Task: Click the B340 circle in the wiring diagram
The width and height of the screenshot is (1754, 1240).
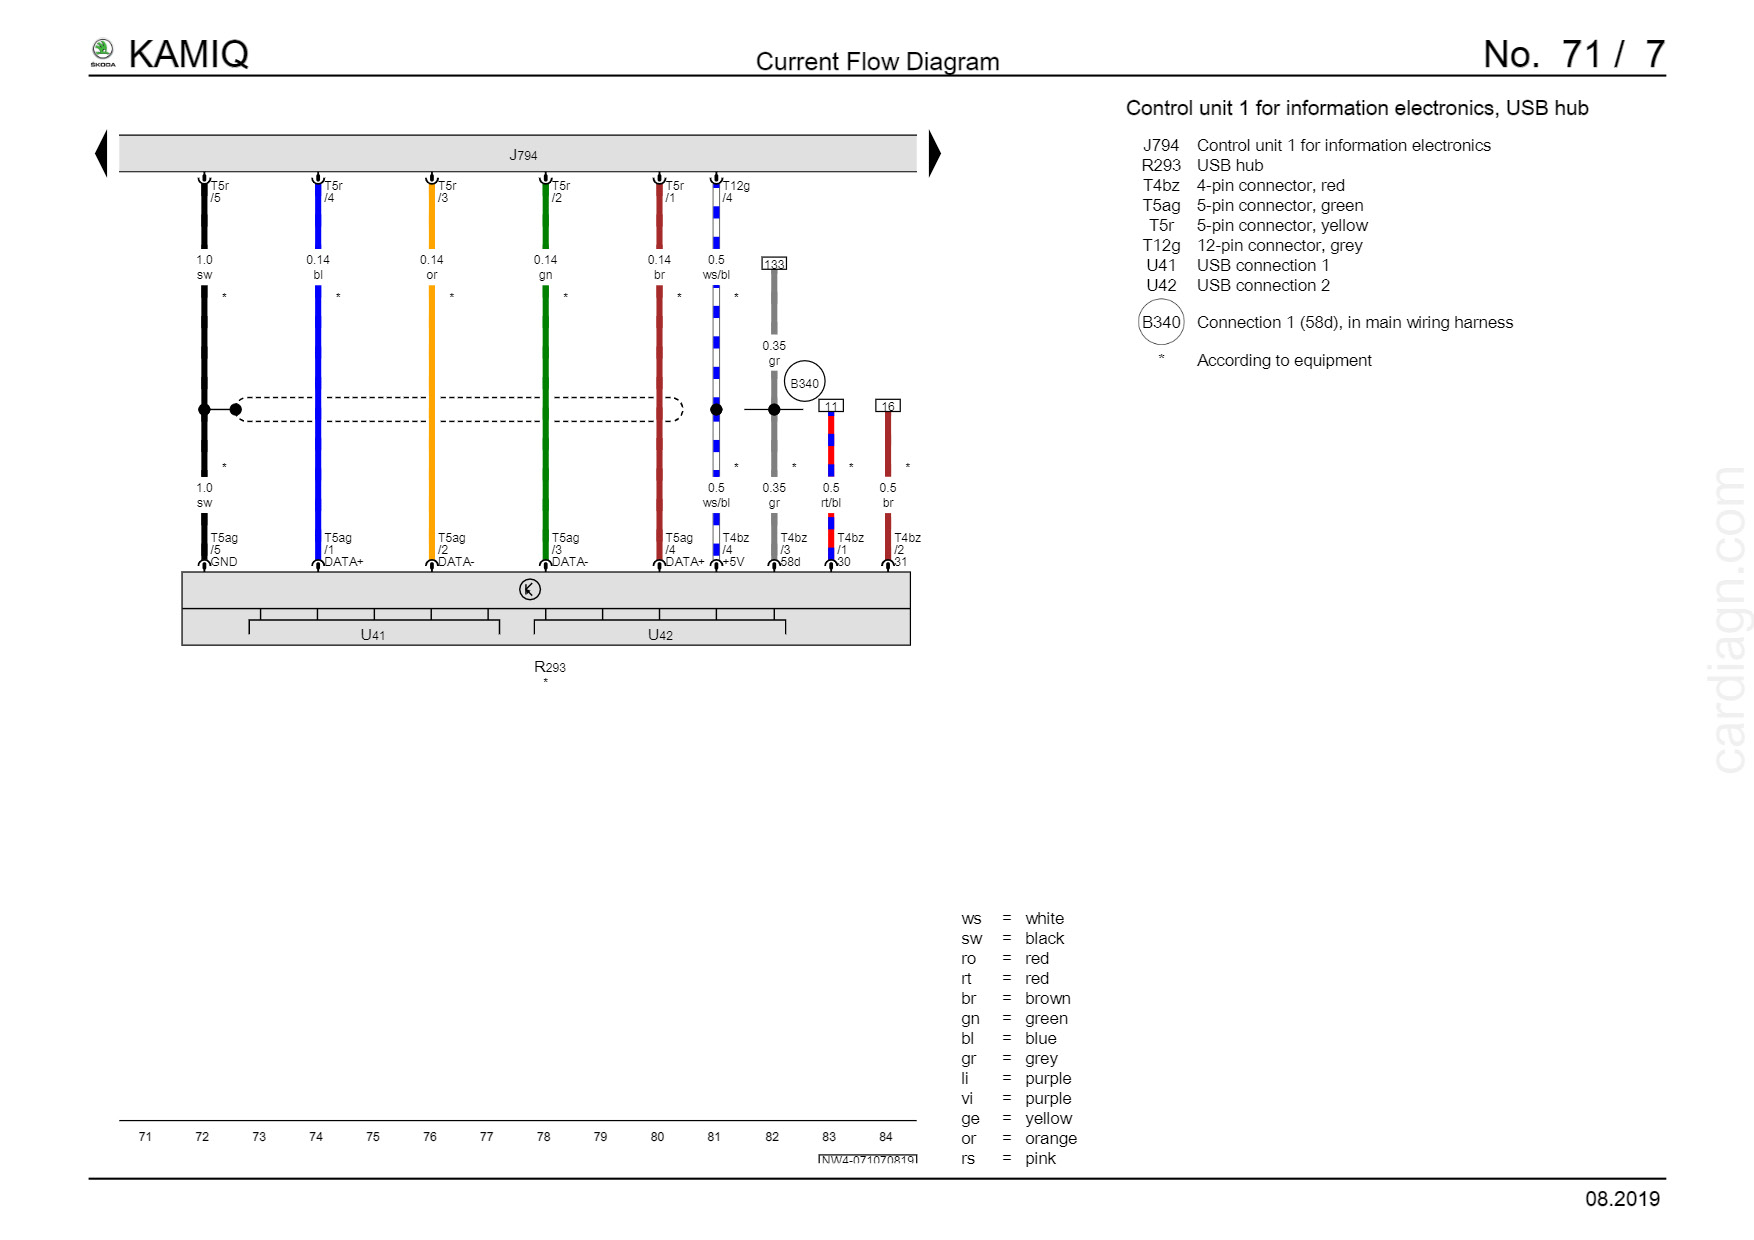Action: coord(804,382)
